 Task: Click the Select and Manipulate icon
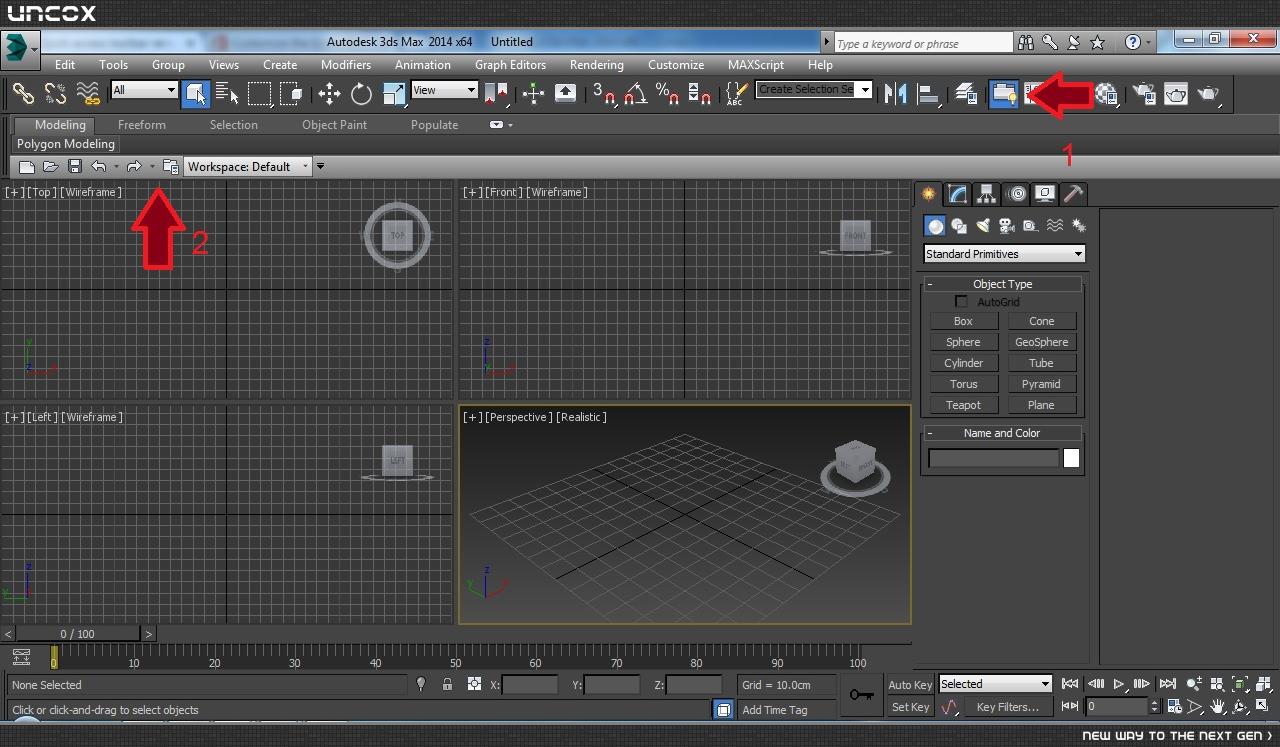533,93
